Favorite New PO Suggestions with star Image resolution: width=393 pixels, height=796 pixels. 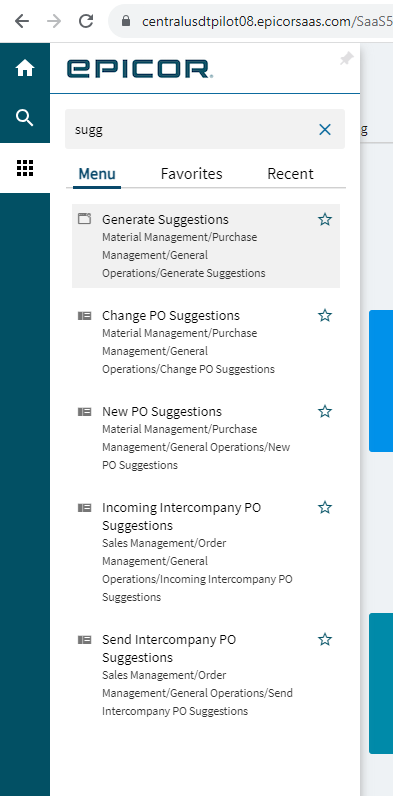(x=325, y=411)
